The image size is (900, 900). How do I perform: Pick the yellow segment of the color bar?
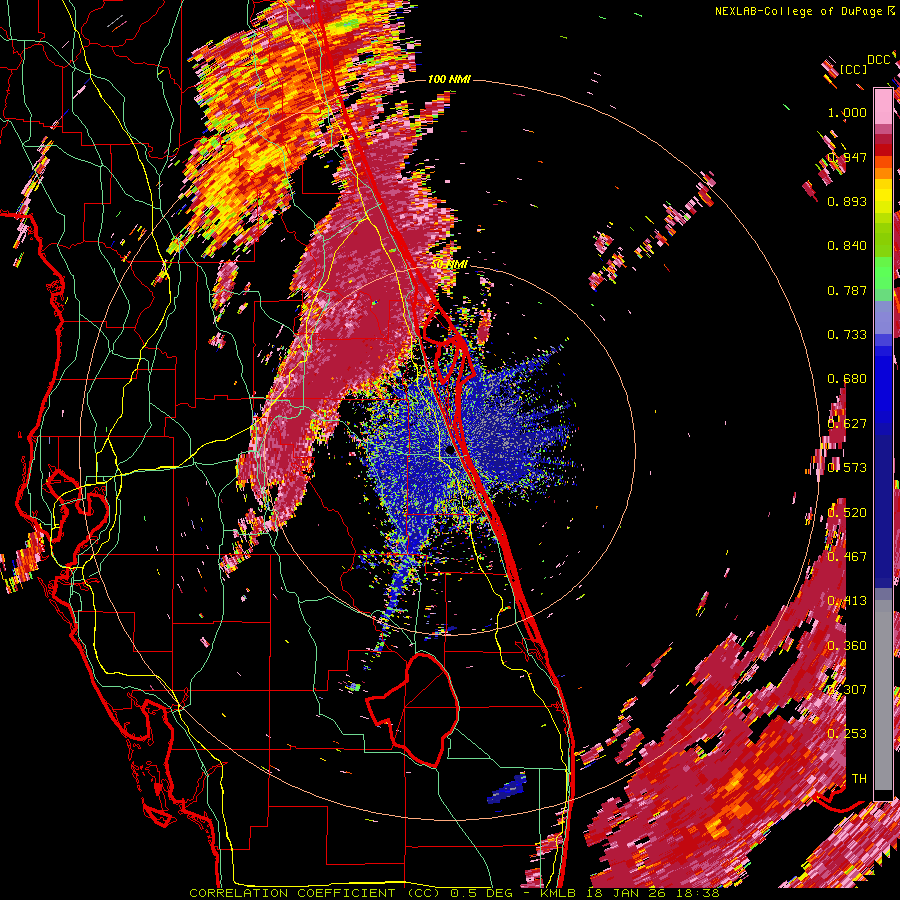(883, 198)
